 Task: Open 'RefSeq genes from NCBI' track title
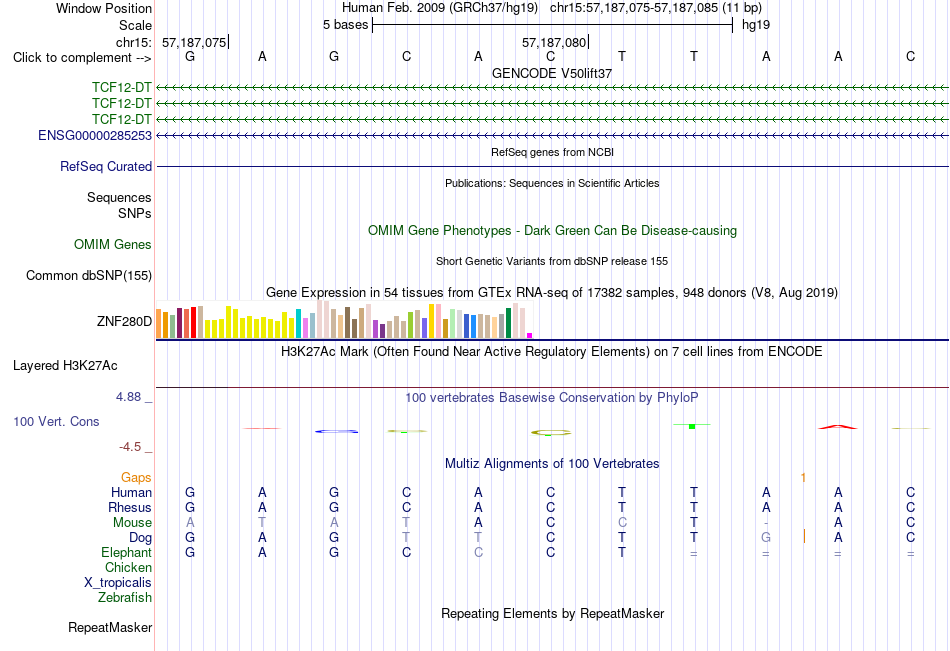[552, 152]
